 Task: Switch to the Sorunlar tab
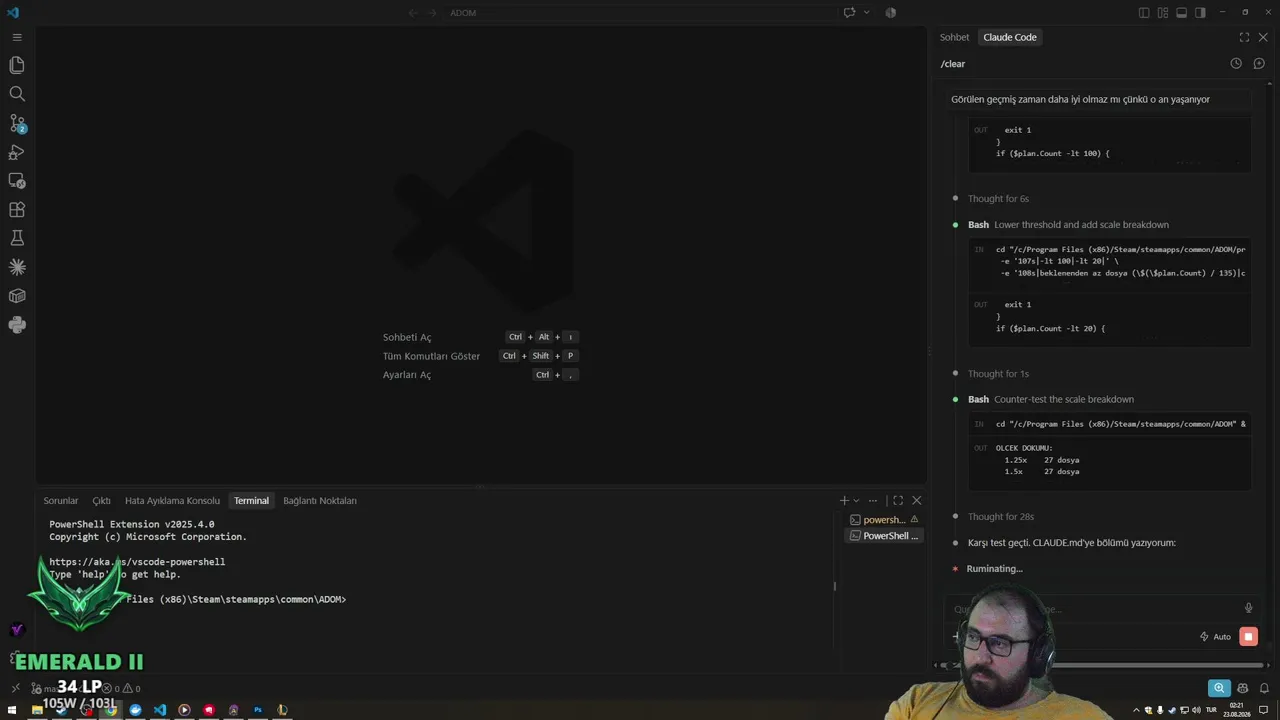(61, 501)
